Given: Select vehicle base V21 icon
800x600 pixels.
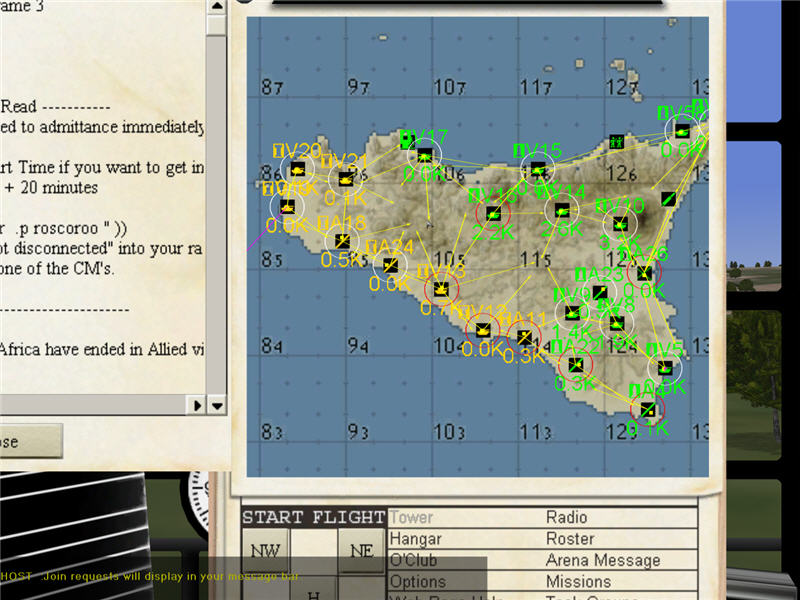Looking at the screenshot, I should coord(345,179).
